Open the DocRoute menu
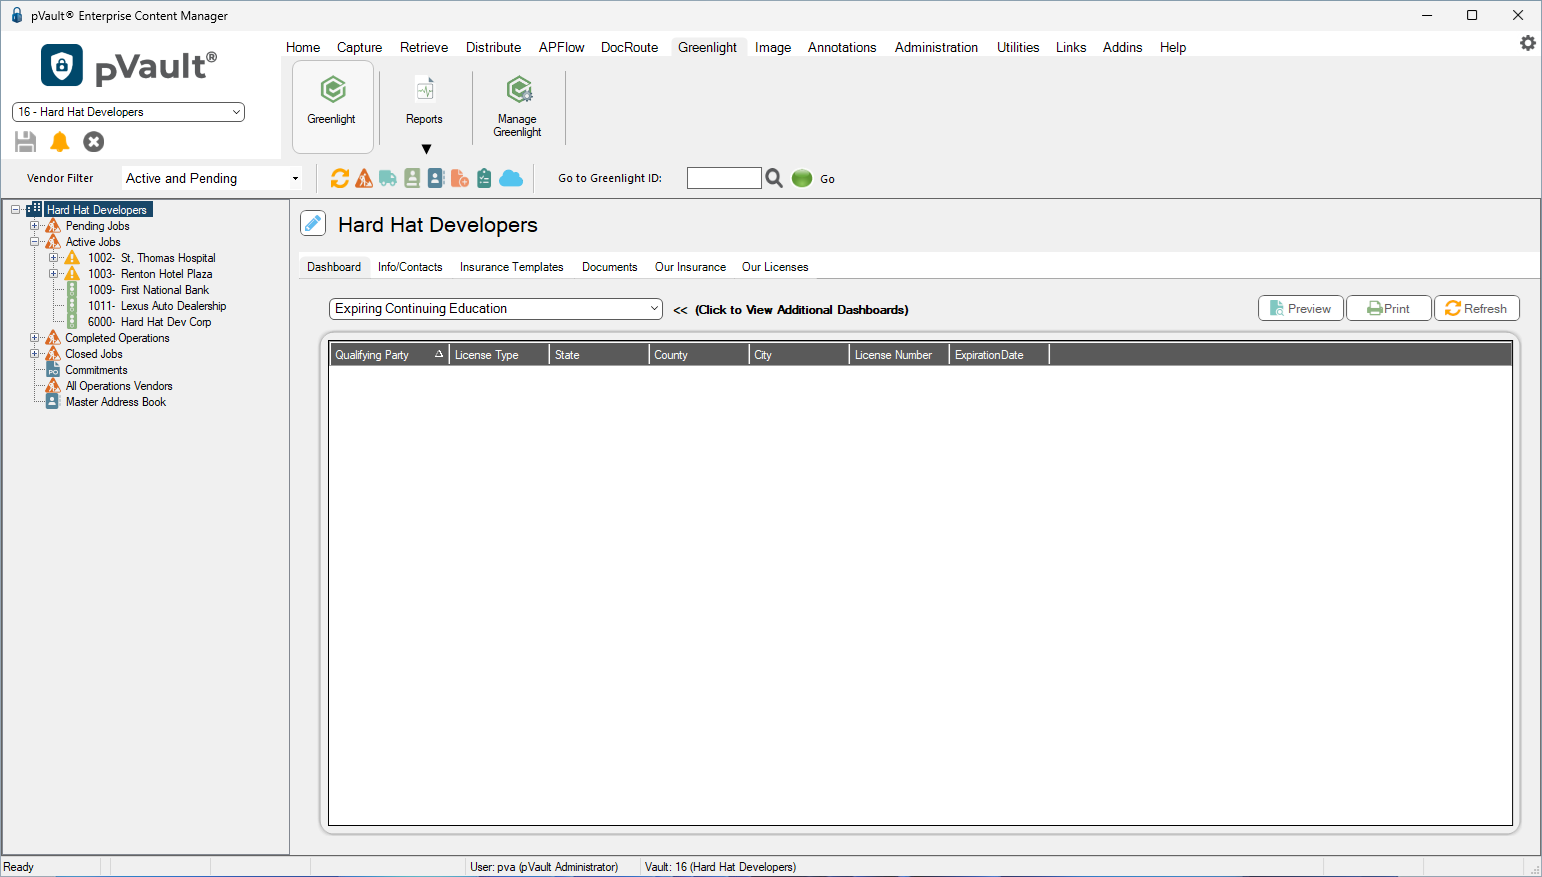The height and width of the screenshot is (877, 1542). [630, 47]
